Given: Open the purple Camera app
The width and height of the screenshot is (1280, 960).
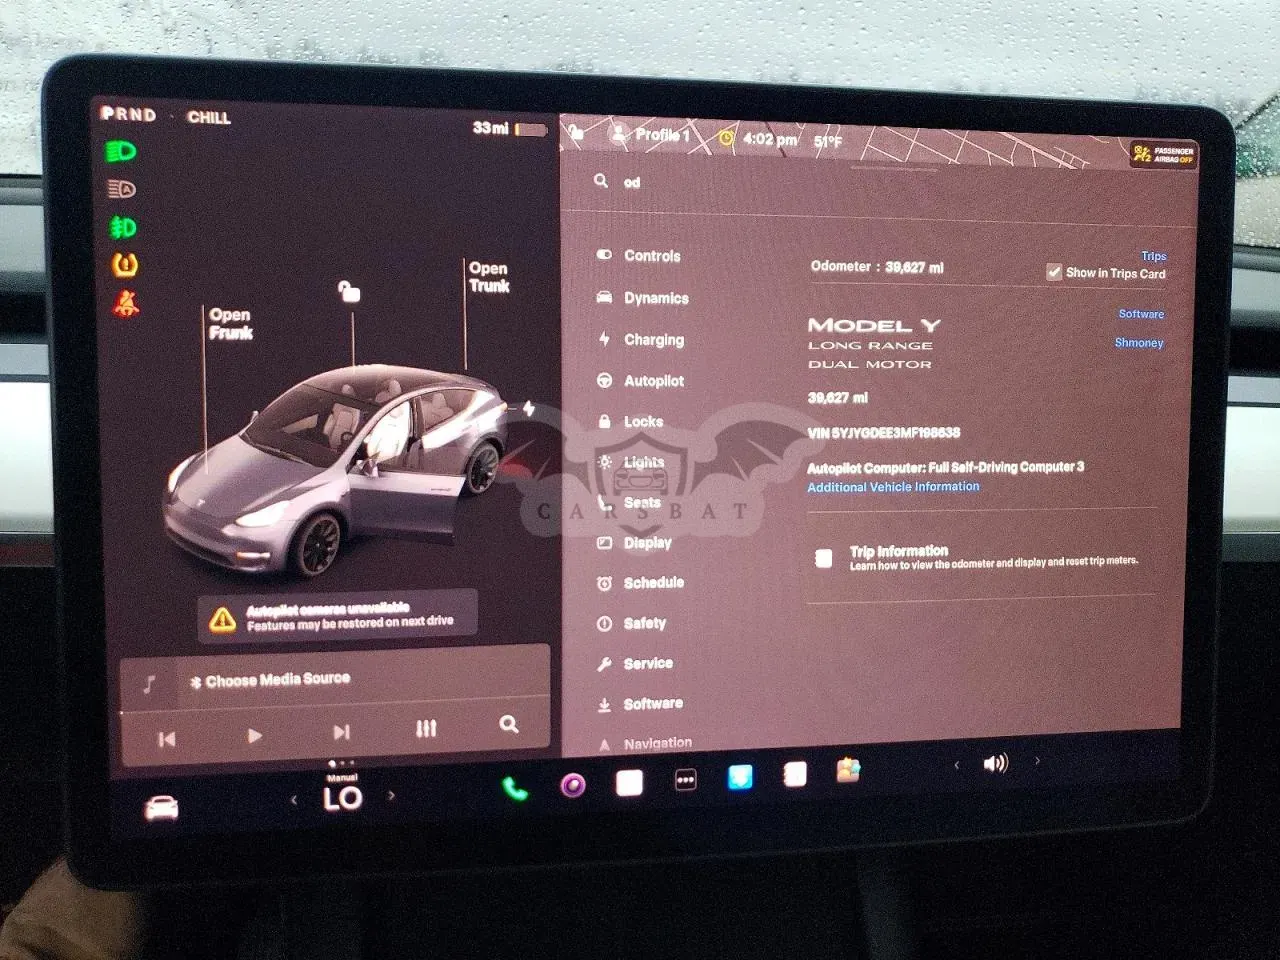Looking at the screenshot, I should click(573, 785).
